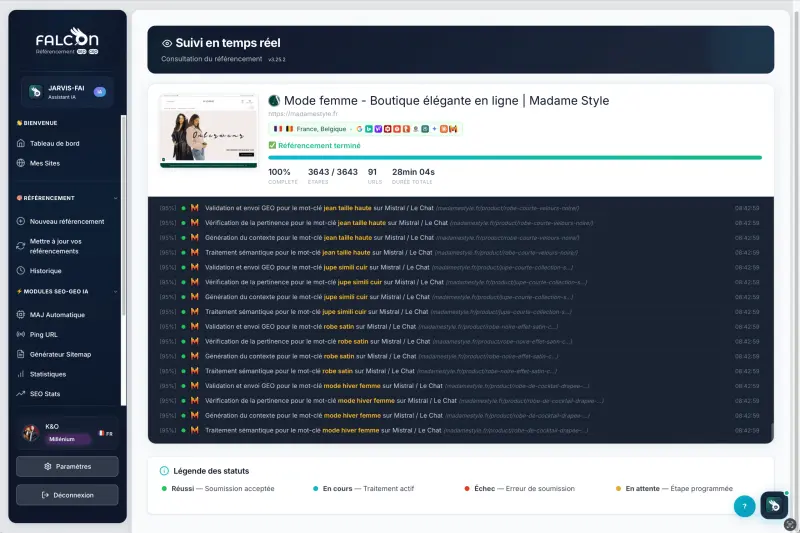This screenshot has height=533, width=800.
Task: Go to Mes Sites
Action: coord(45,162)
